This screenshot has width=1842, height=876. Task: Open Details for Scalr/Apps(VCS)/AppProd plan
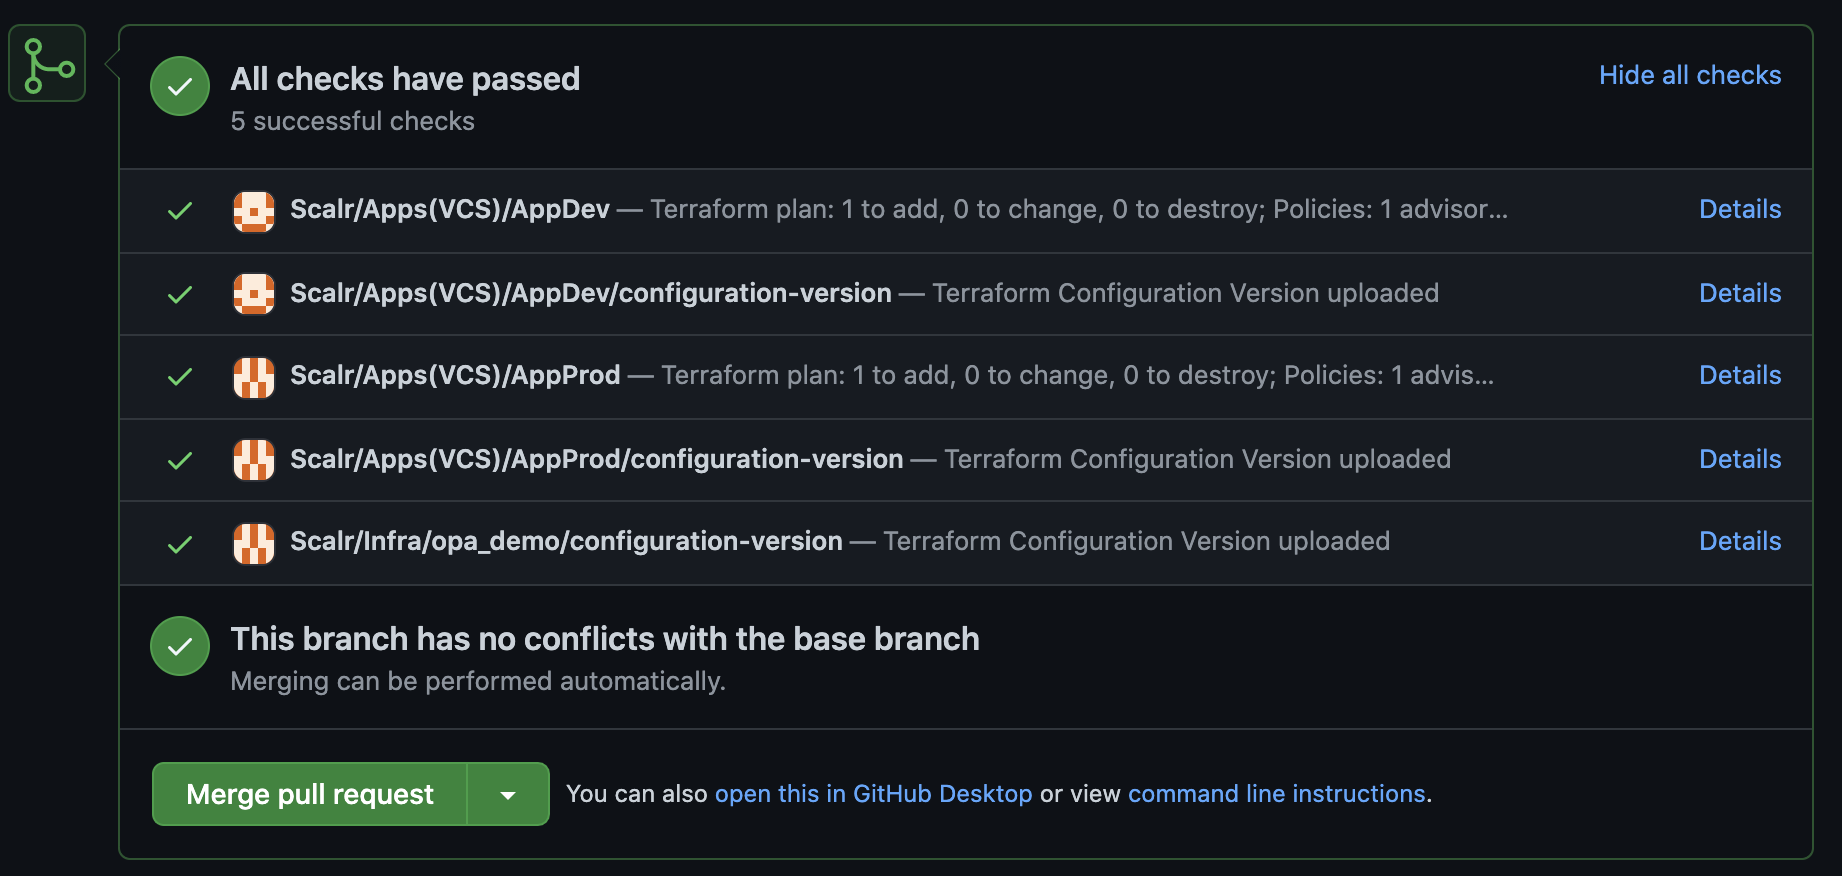pyautogui.click(x=1740, y=375)
